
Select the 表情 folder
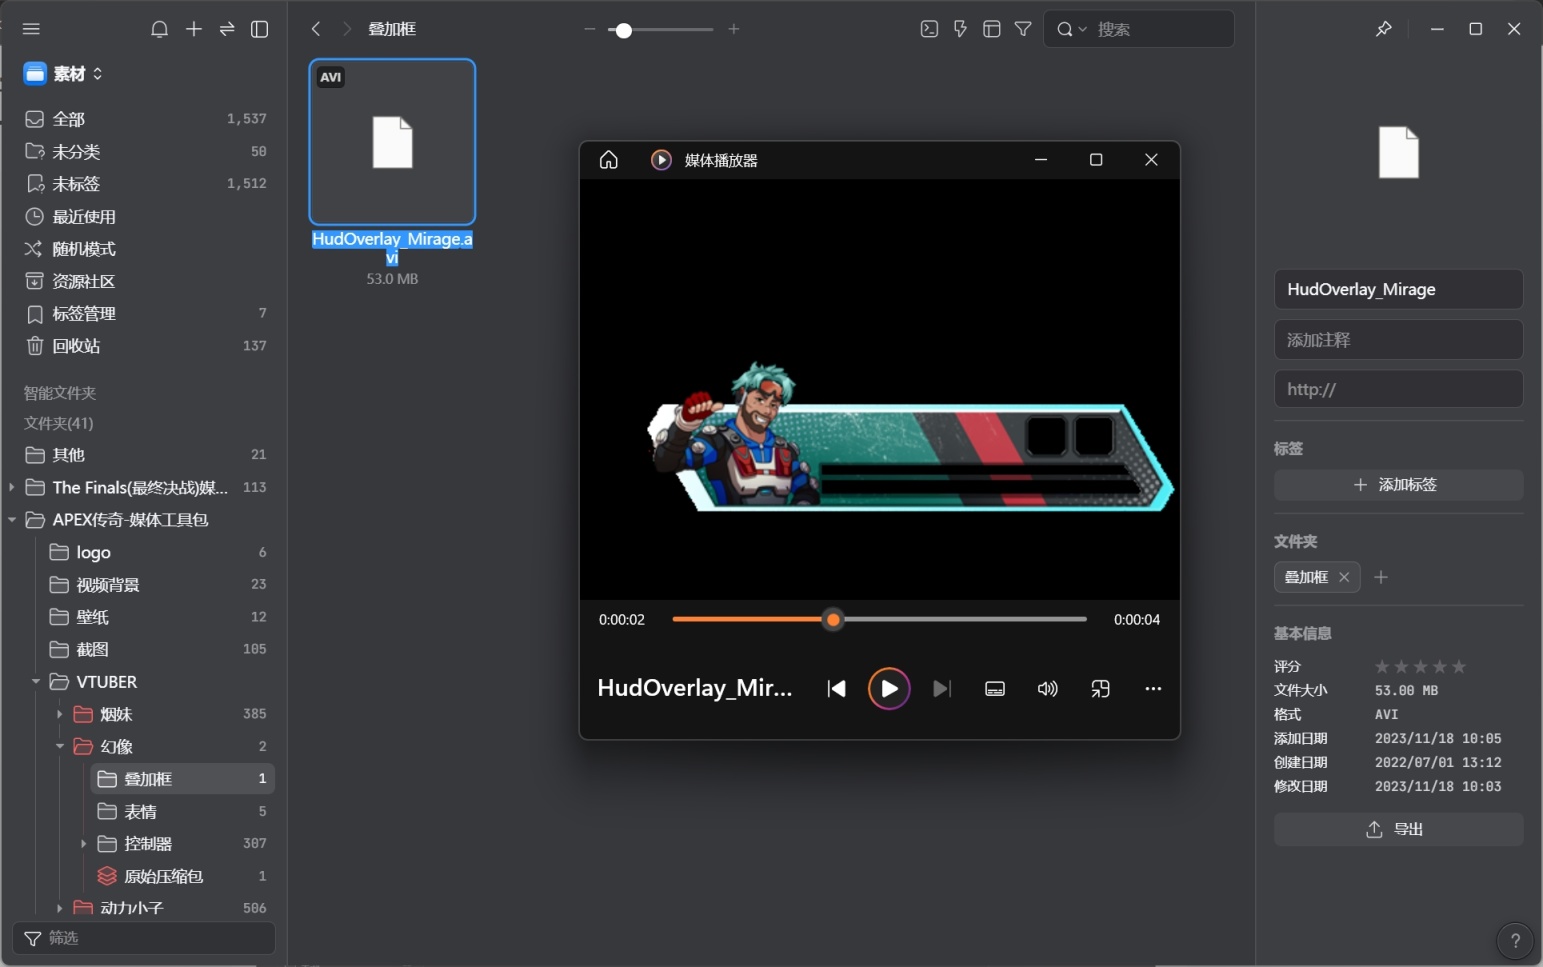[181, 811]
